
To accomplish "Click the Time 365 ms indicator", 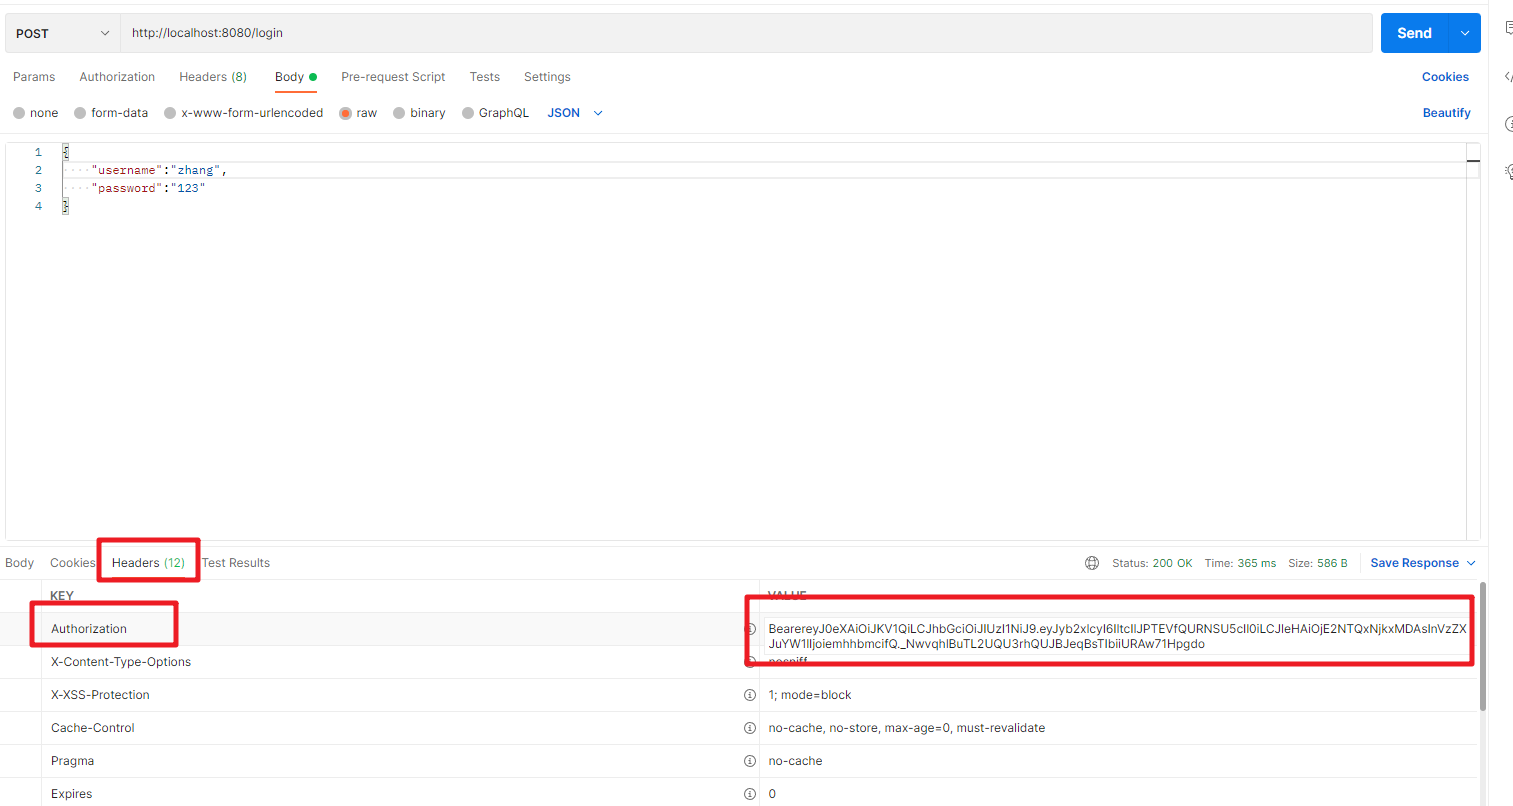I will click(1240, 563).
